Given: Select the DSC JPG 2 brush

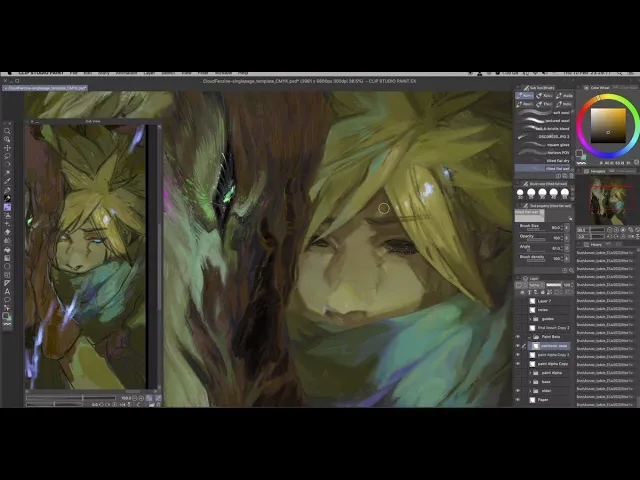Looking at the screenshot, I should [x=543, y=136].
